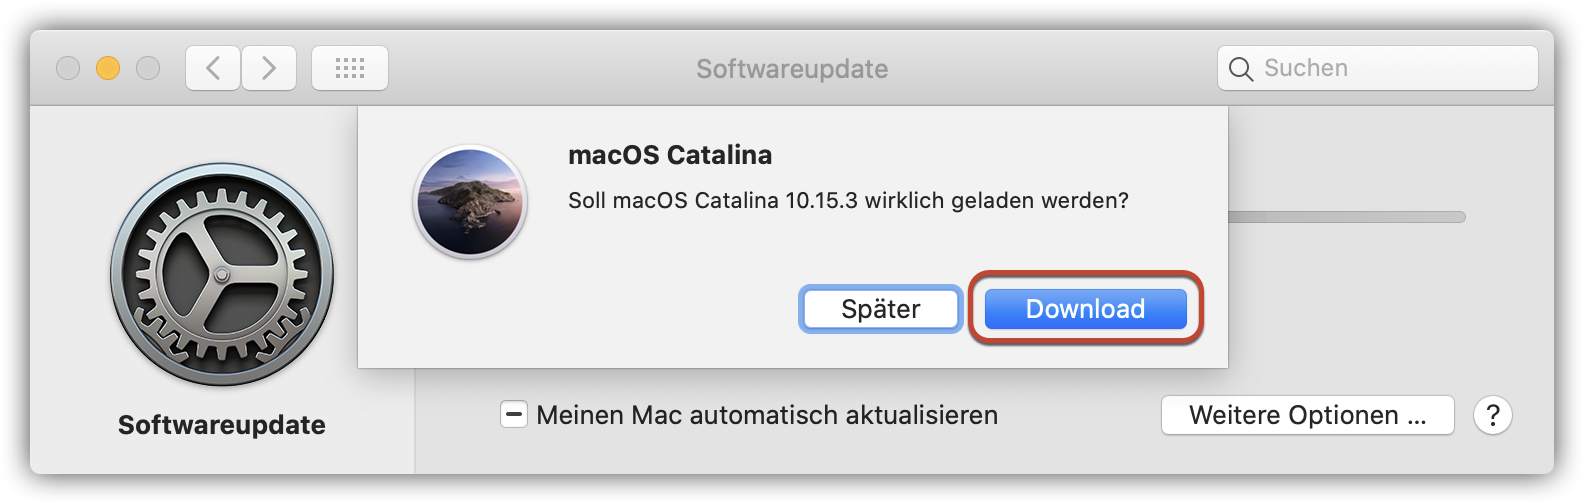Show all preferences via grid button
Screen dimensions: 1584x504
[x=350, y=68]
